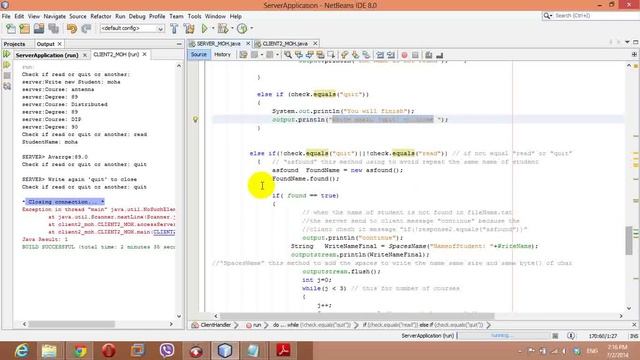
Task: Open the File menu
Action: pyautogui.click(x=6, y=16)
